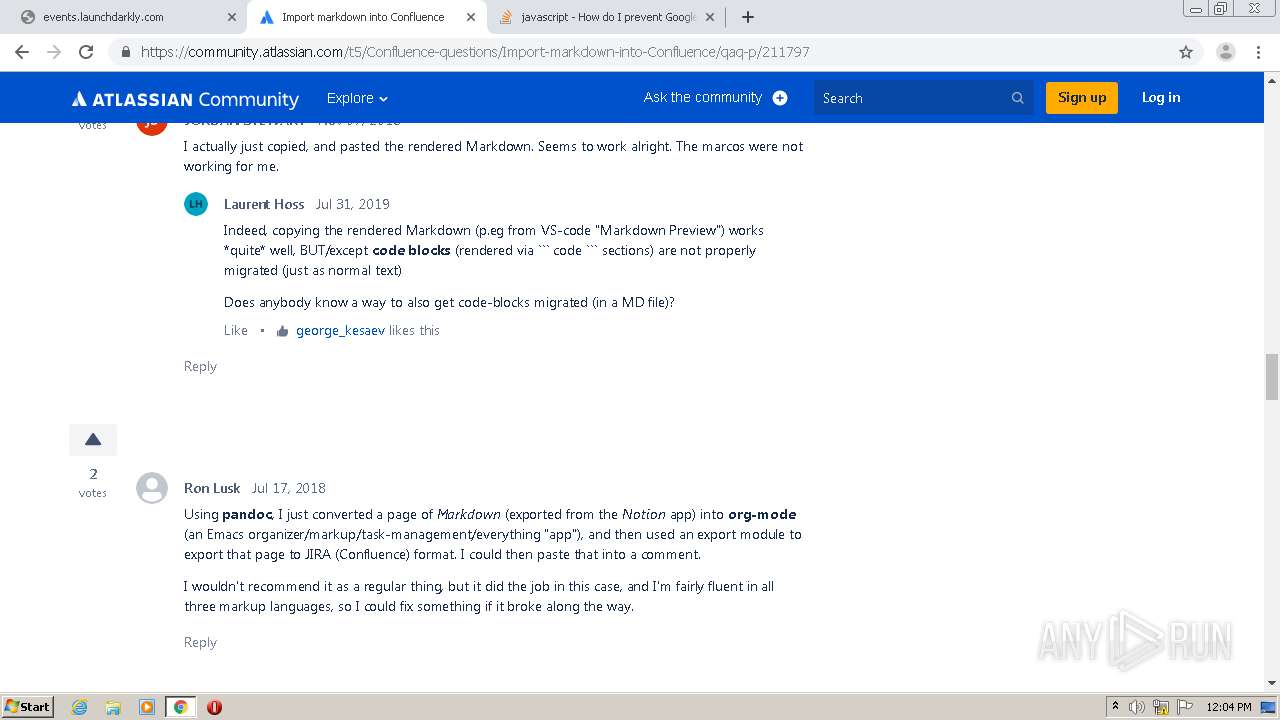The image size is (1280, 720).
Task: Bookmark this page with star icon
Action: point(1186,52)
